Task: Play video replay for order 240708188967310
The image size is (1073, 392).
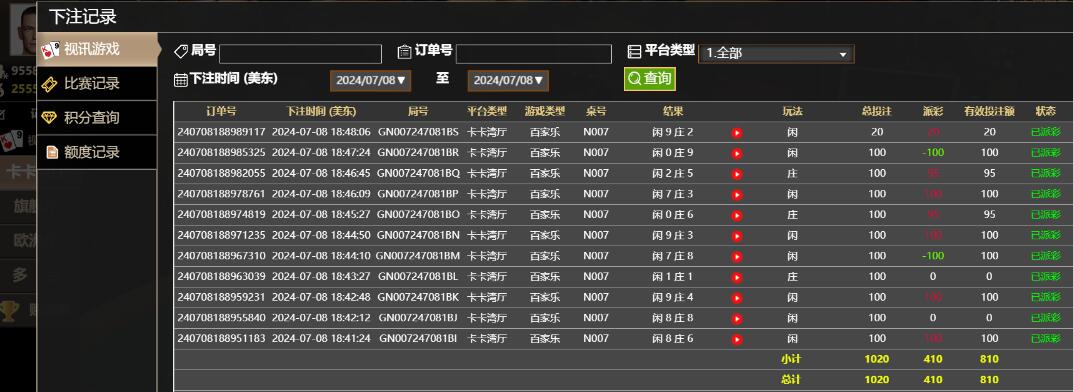Action: click(737, 257)
